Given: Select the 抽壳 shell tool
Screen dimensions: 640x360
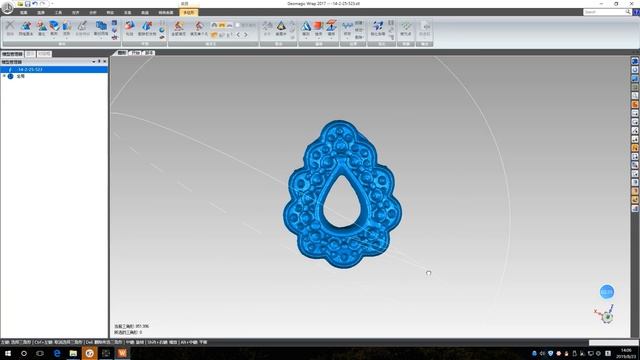Looking at the screenshot, I should coord(306,28).
